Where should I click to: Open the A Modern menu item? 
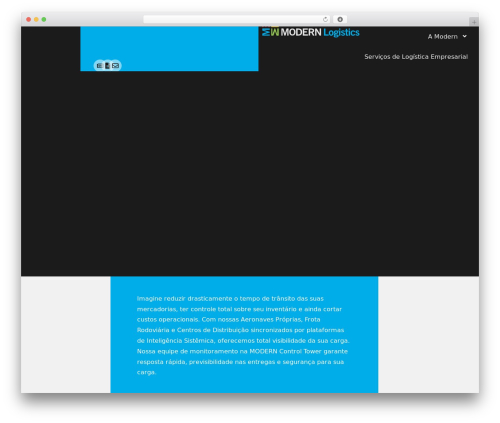click(x=443, y=36)
